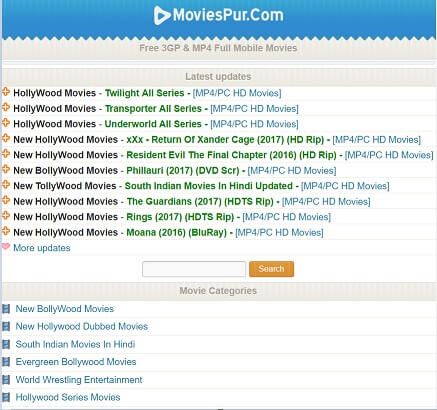Open Resident Evil The Final Chapter link
Image resolution: width=437 pixels, height=410 pixels.
231,155
